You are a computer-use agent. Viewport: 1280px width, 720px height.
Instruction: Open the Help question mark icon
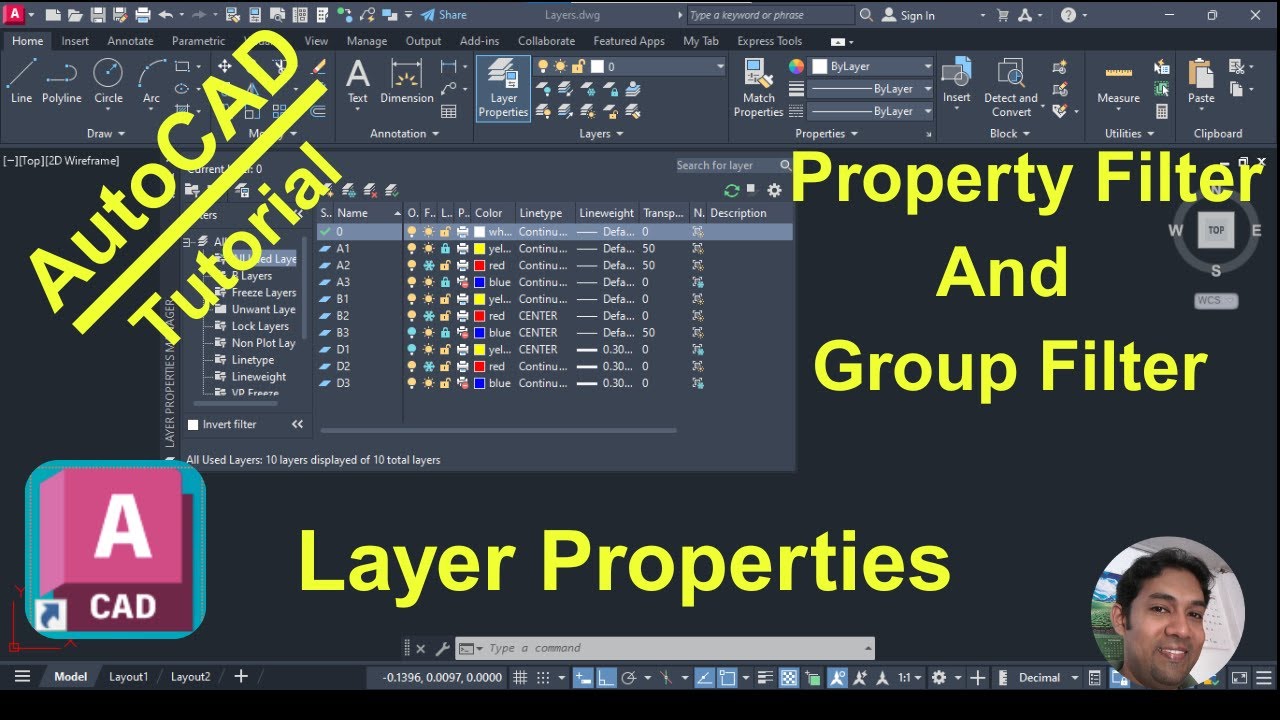point(1068,15)
